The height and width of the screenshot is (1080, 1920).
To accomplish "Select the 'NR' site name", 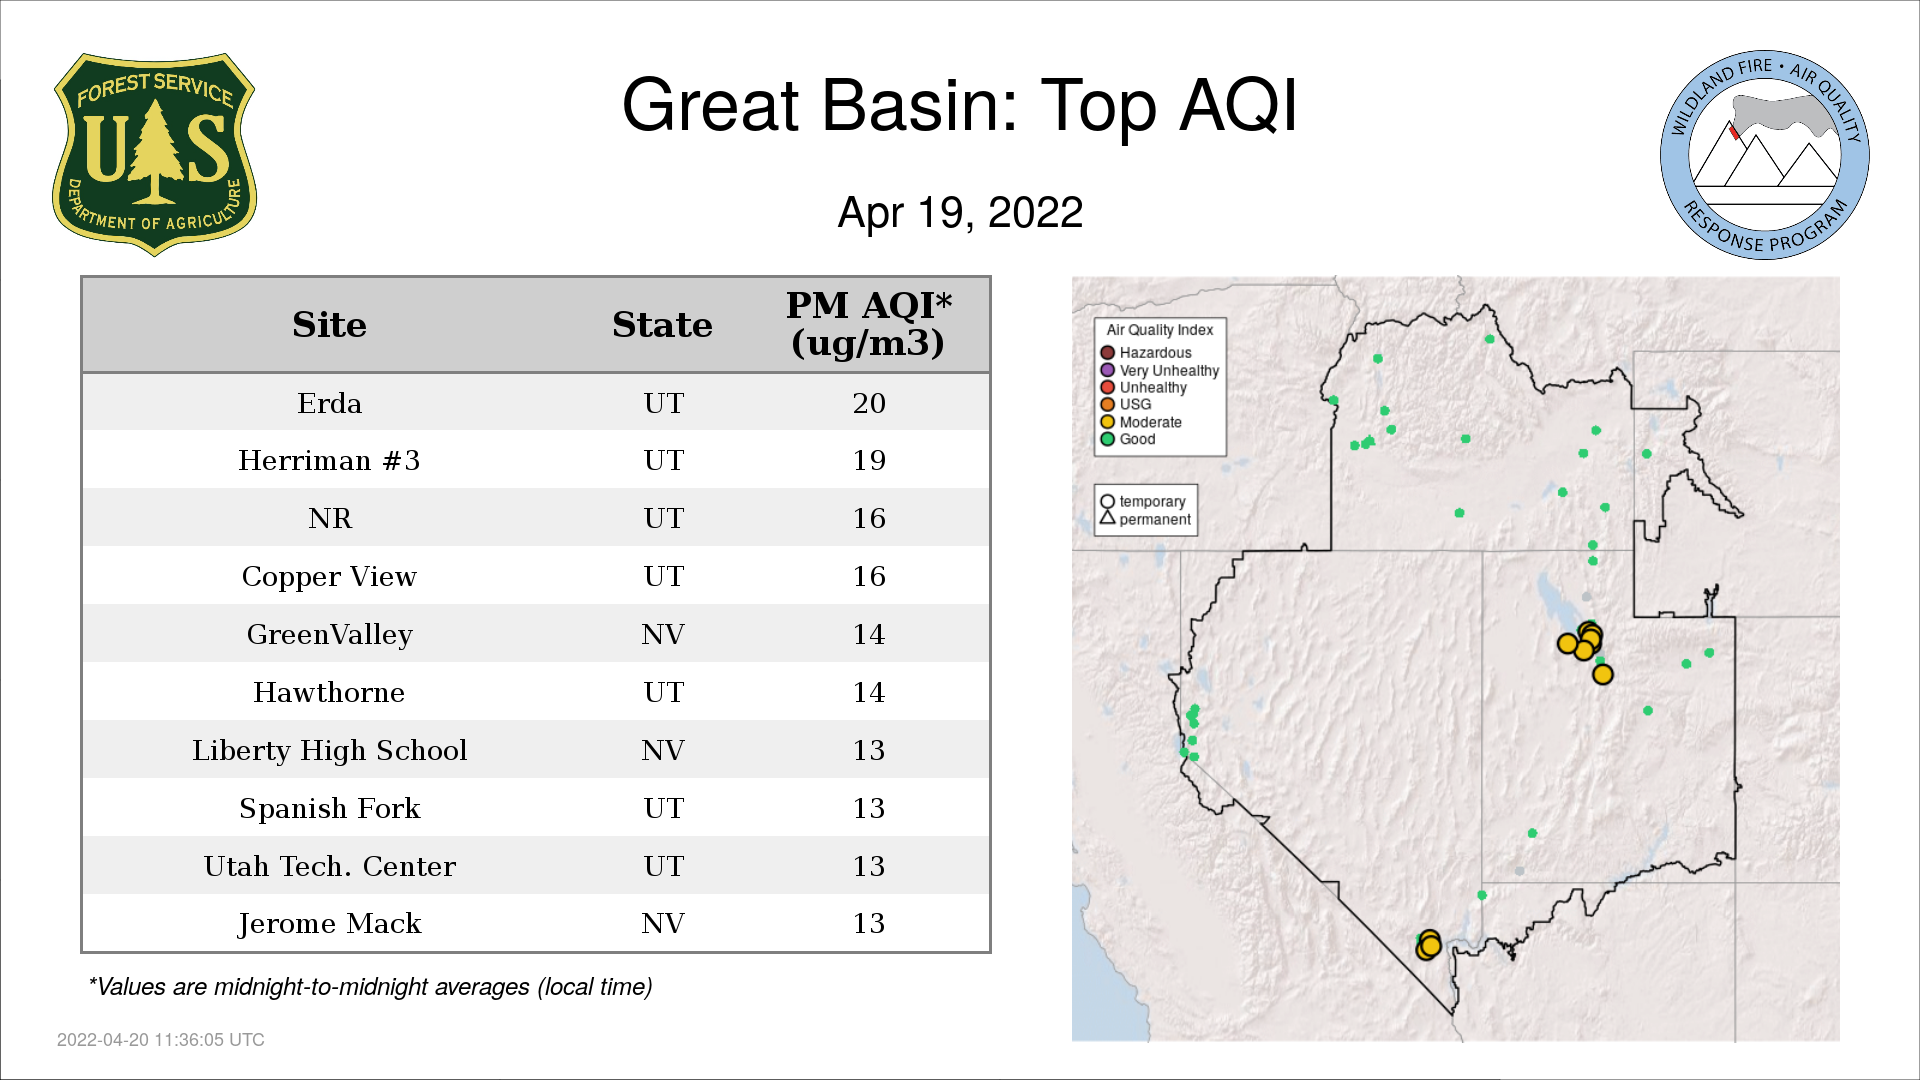I will point(329,519).
